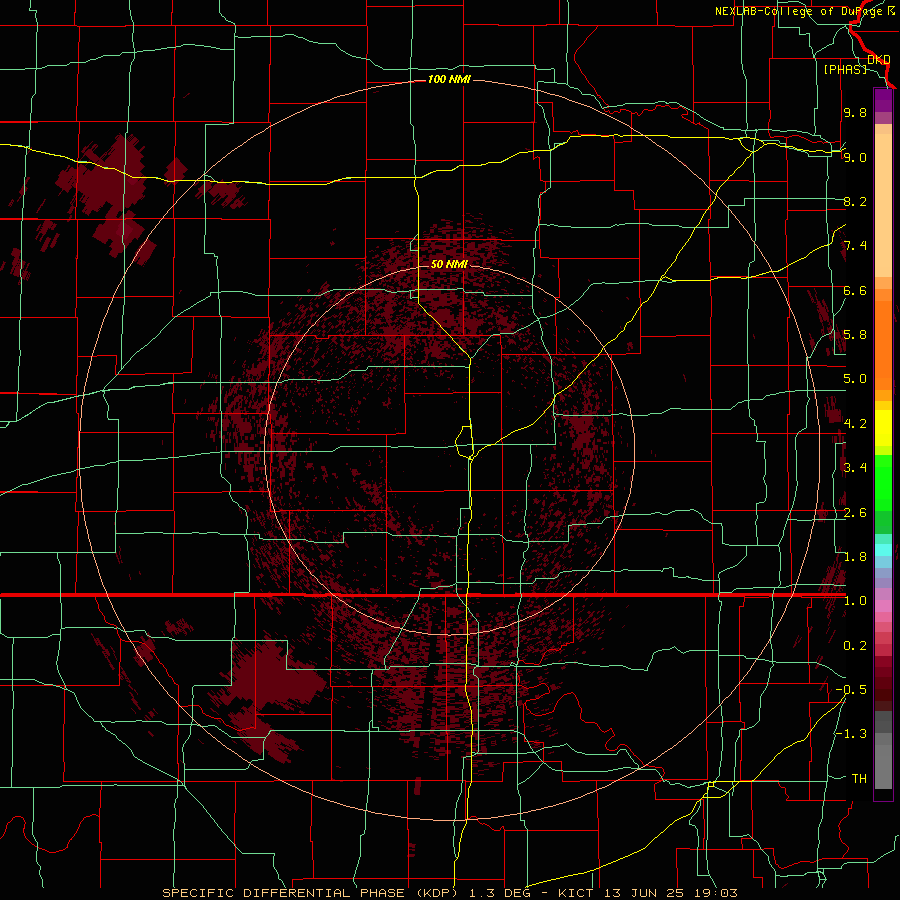The width and height of the screenshot is (900, 900).
Task: Click the [PHAS] legend label
Action: (x=845, y=70)
